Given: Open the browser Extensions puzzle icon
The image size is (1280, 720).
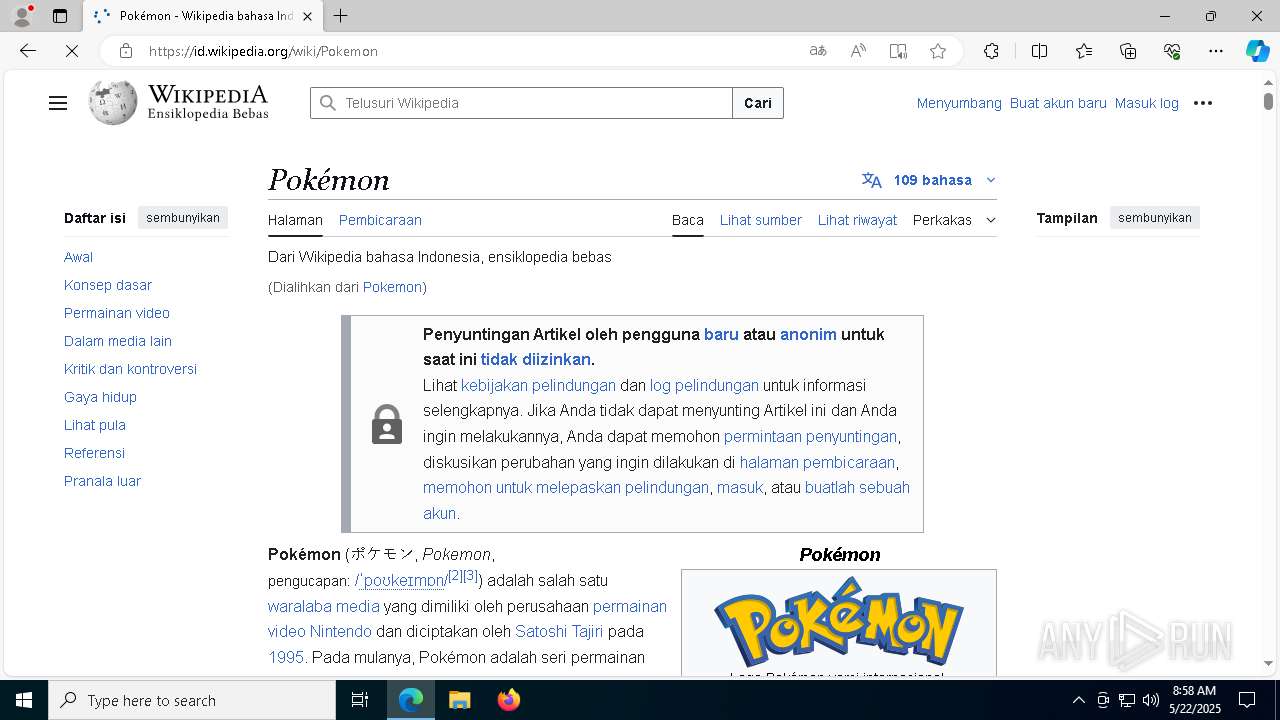Looking at the screenshot, I should (x=991, y=51).
